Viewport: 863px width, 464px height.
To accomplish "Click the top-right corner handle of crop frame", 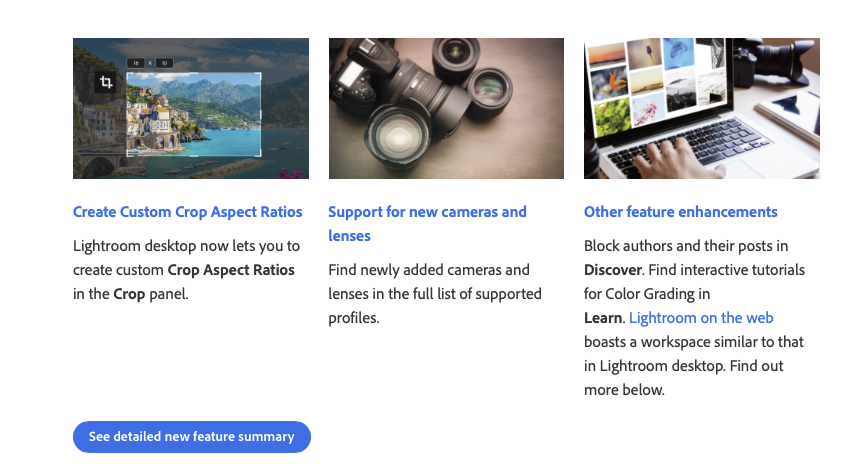I will [x=260, y=73].
